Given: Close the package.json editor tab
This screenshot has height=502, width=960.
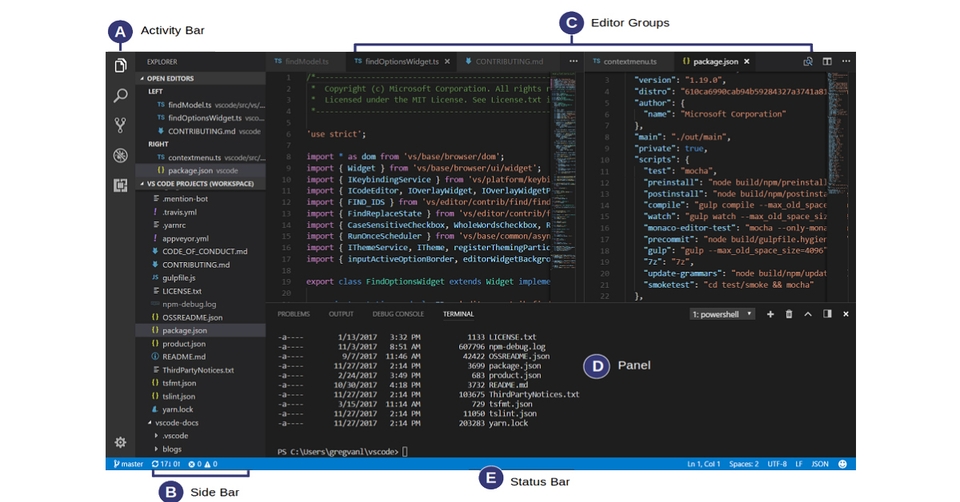Looking at the screenshot, I should tap(747, 61).
